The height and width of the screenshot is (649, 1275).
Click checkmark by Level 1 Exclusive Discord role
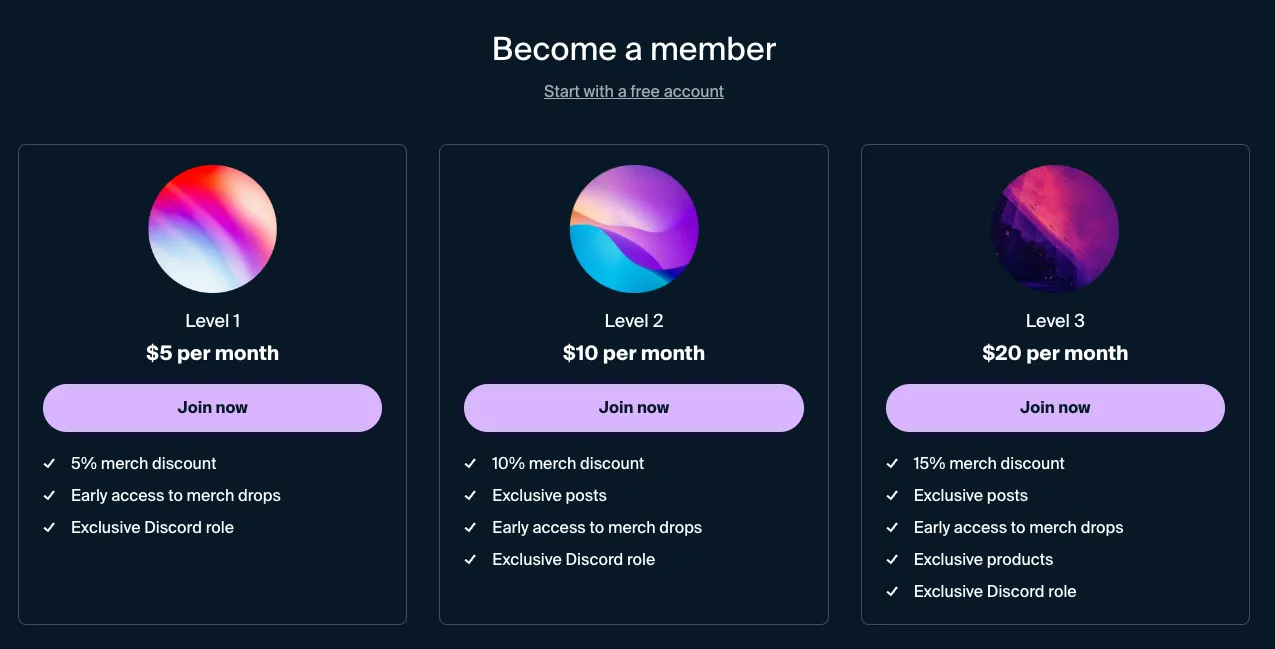pyautogui.click(x=49, y=528)
